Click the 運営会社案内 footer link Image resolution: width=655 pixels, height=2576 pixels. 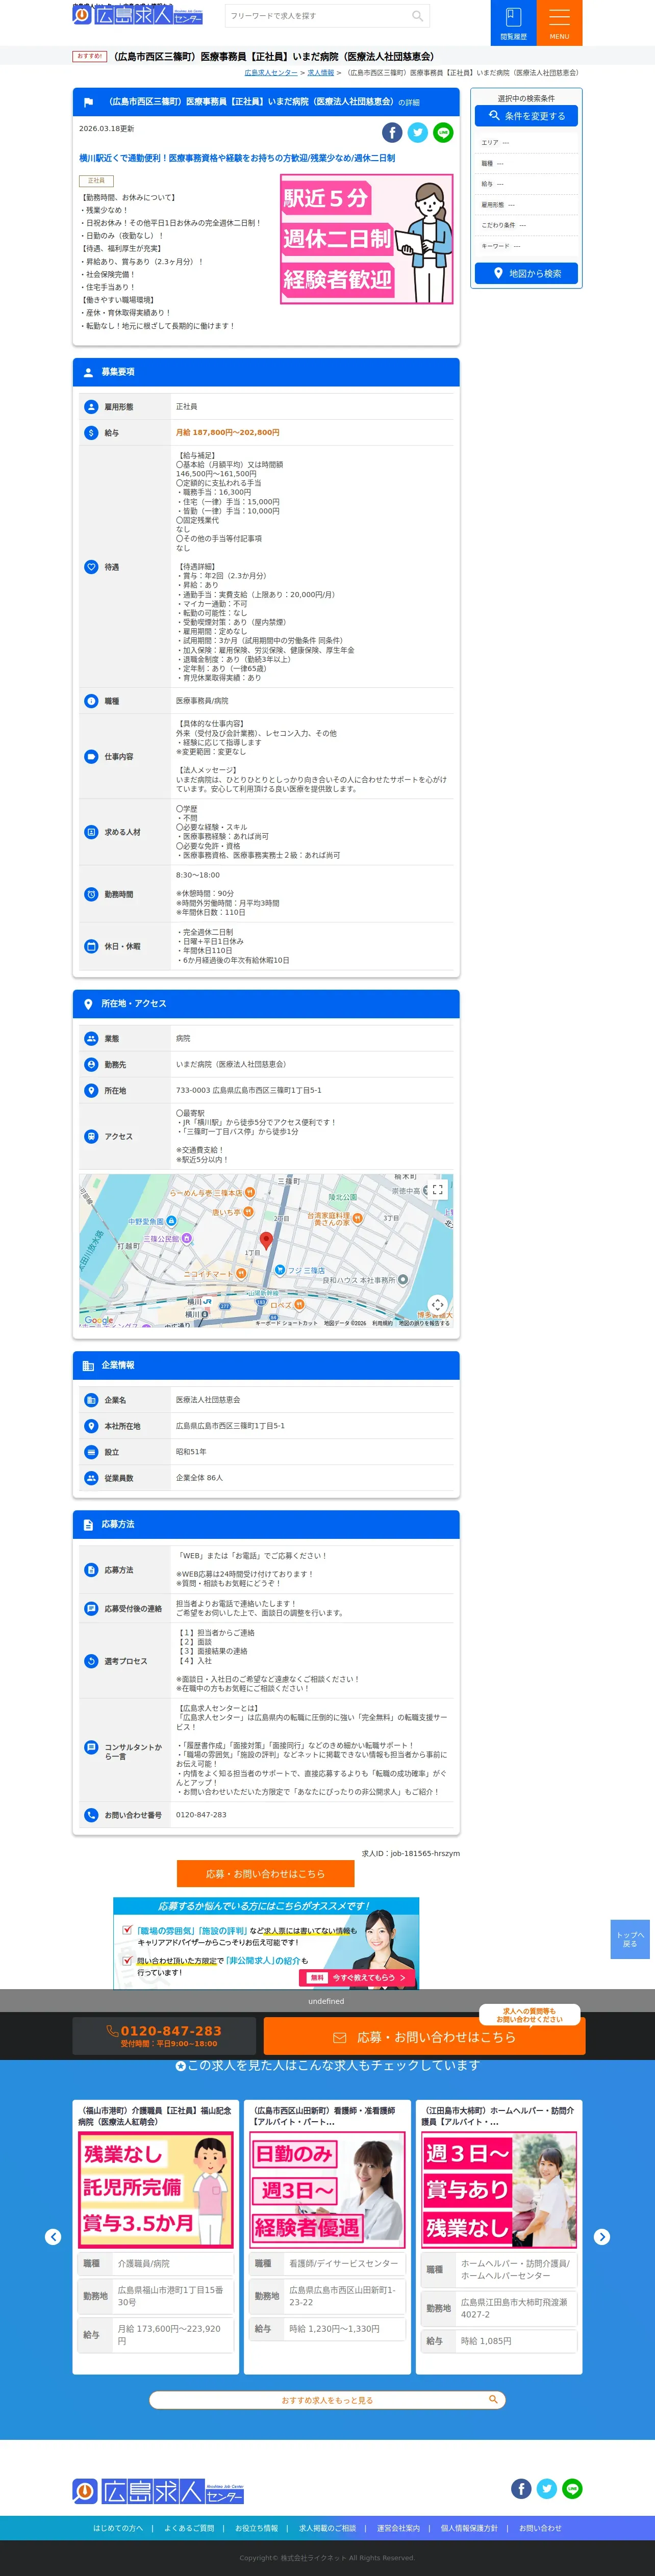(398, 2528)
